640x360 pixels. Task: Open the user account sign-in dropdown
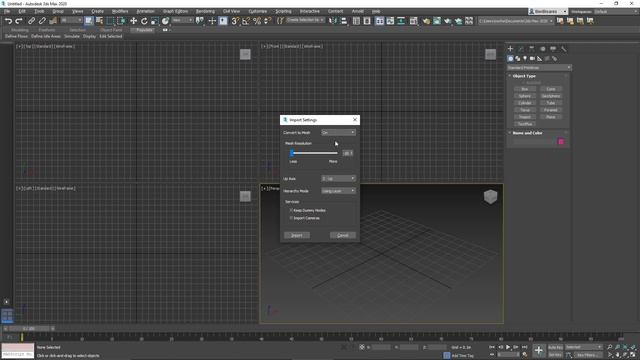coord(548,11)
